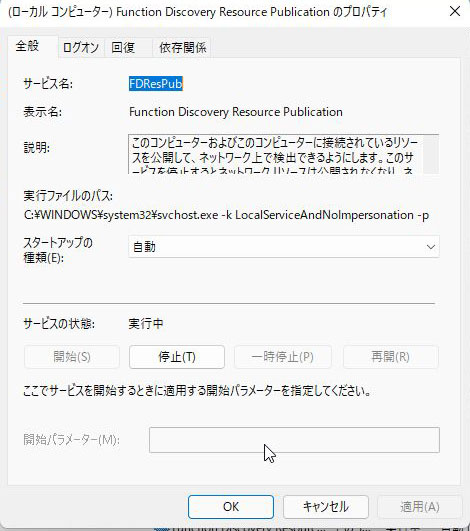Confirm with the OK button
The height and width of the screenshot is (531, 470).
231,507
